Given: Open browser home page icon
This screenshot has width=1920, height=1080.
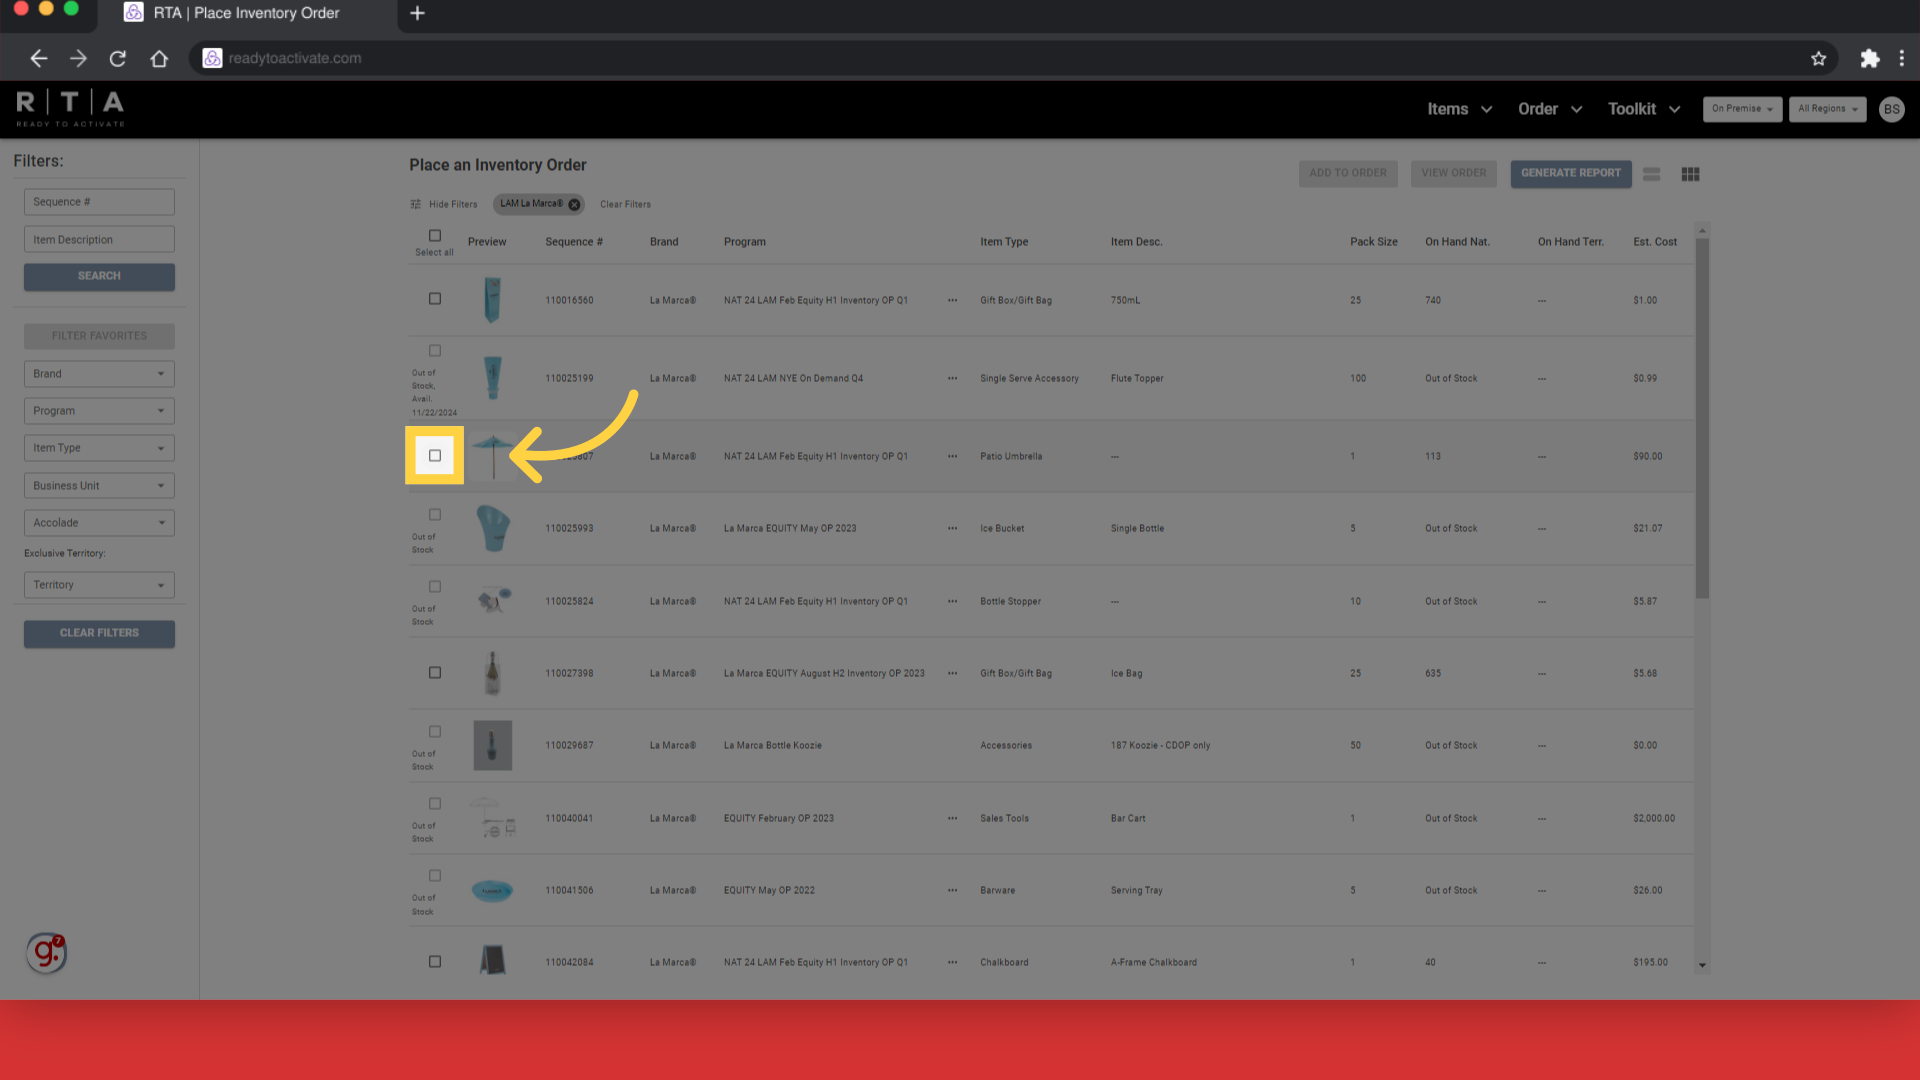Looking at the screenshot, I should 159,58.
